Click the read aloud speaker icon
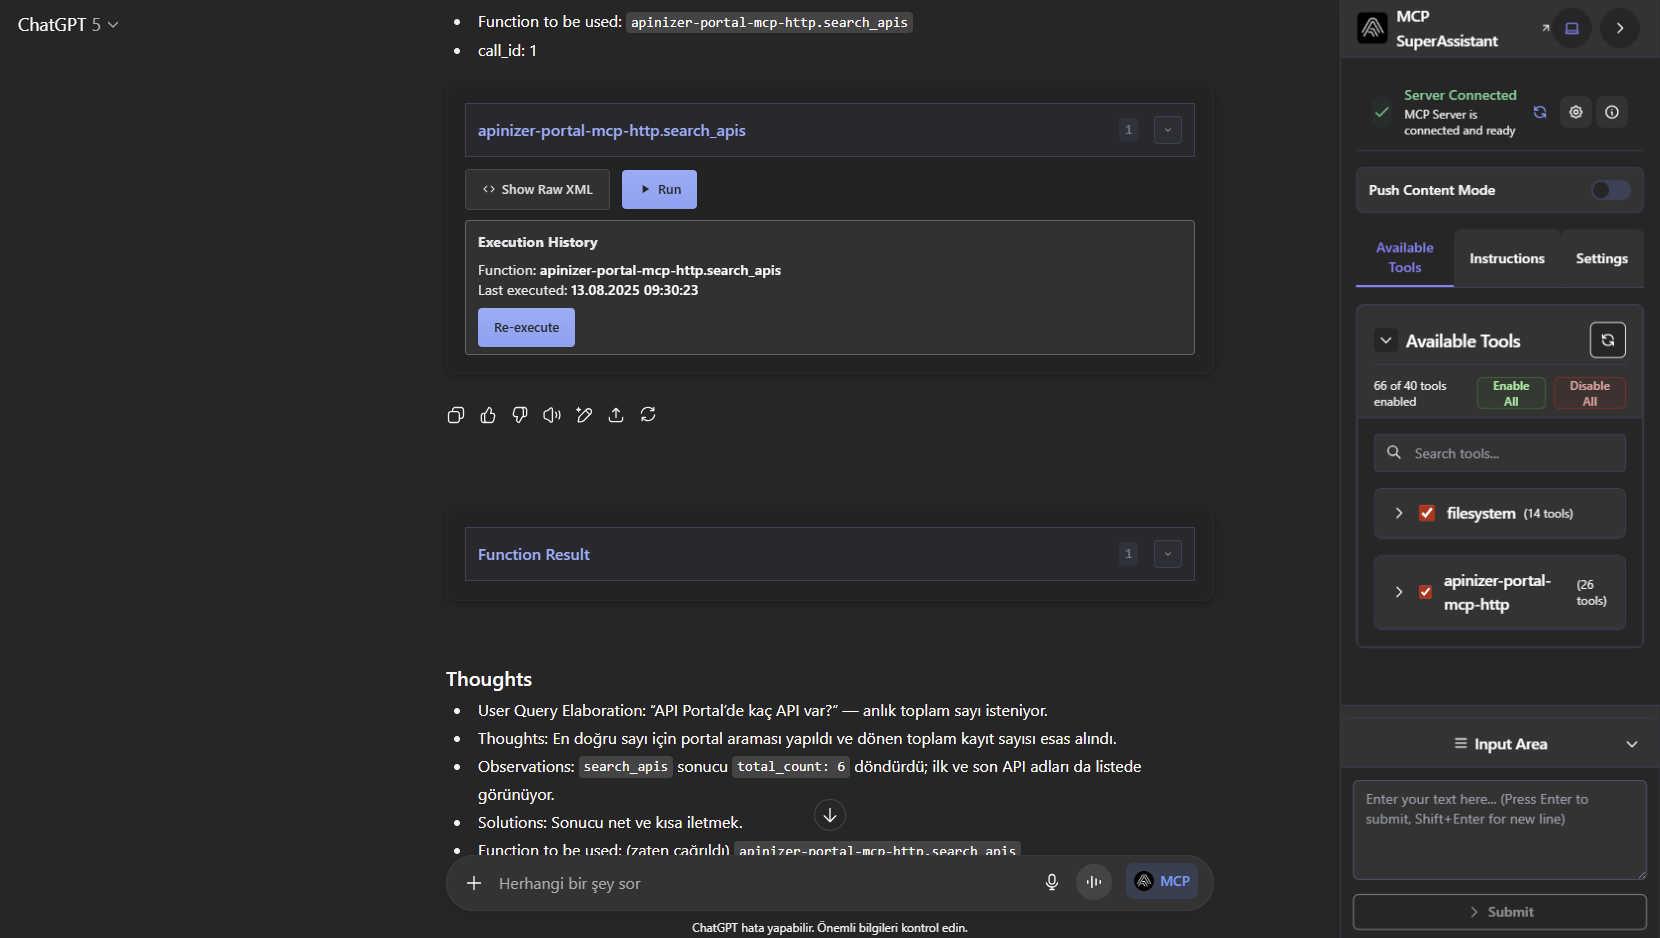1660x938 pixels. [552, 415]
